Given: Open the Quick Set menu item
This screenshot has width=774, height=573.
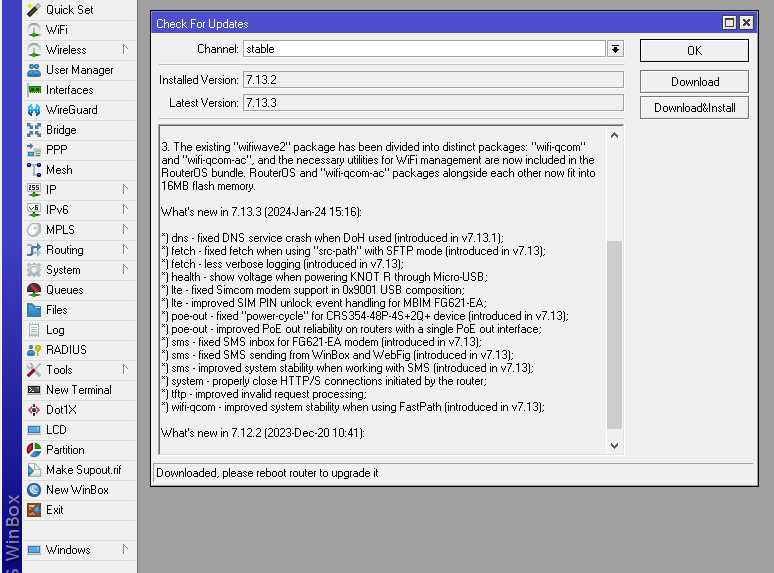Looking at the screenshot, I should point(79,10).
